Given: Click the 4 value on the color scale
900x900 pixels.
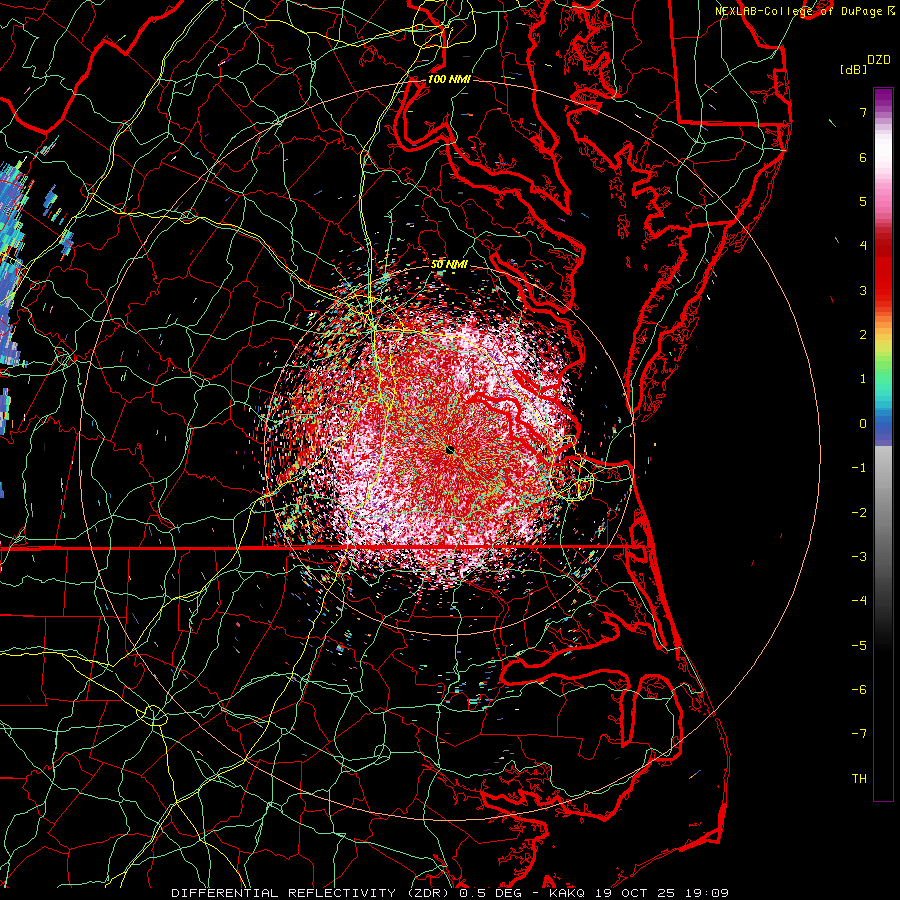Looking at the screenshot, I should point(863,246).
